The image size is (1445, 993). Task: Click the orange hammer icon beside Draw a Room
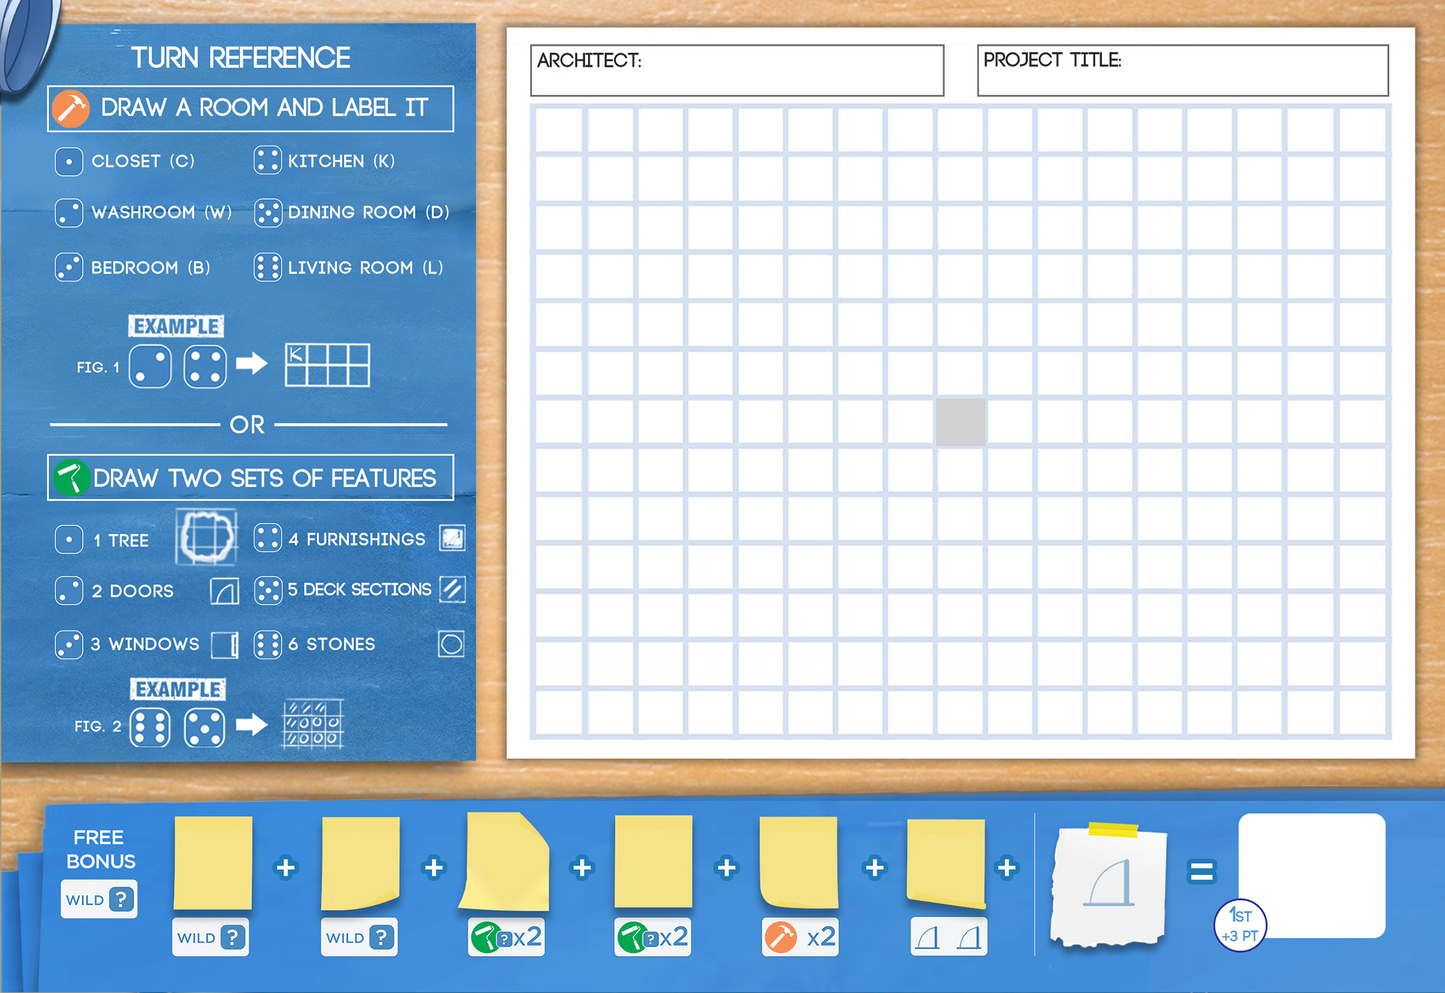71,108
